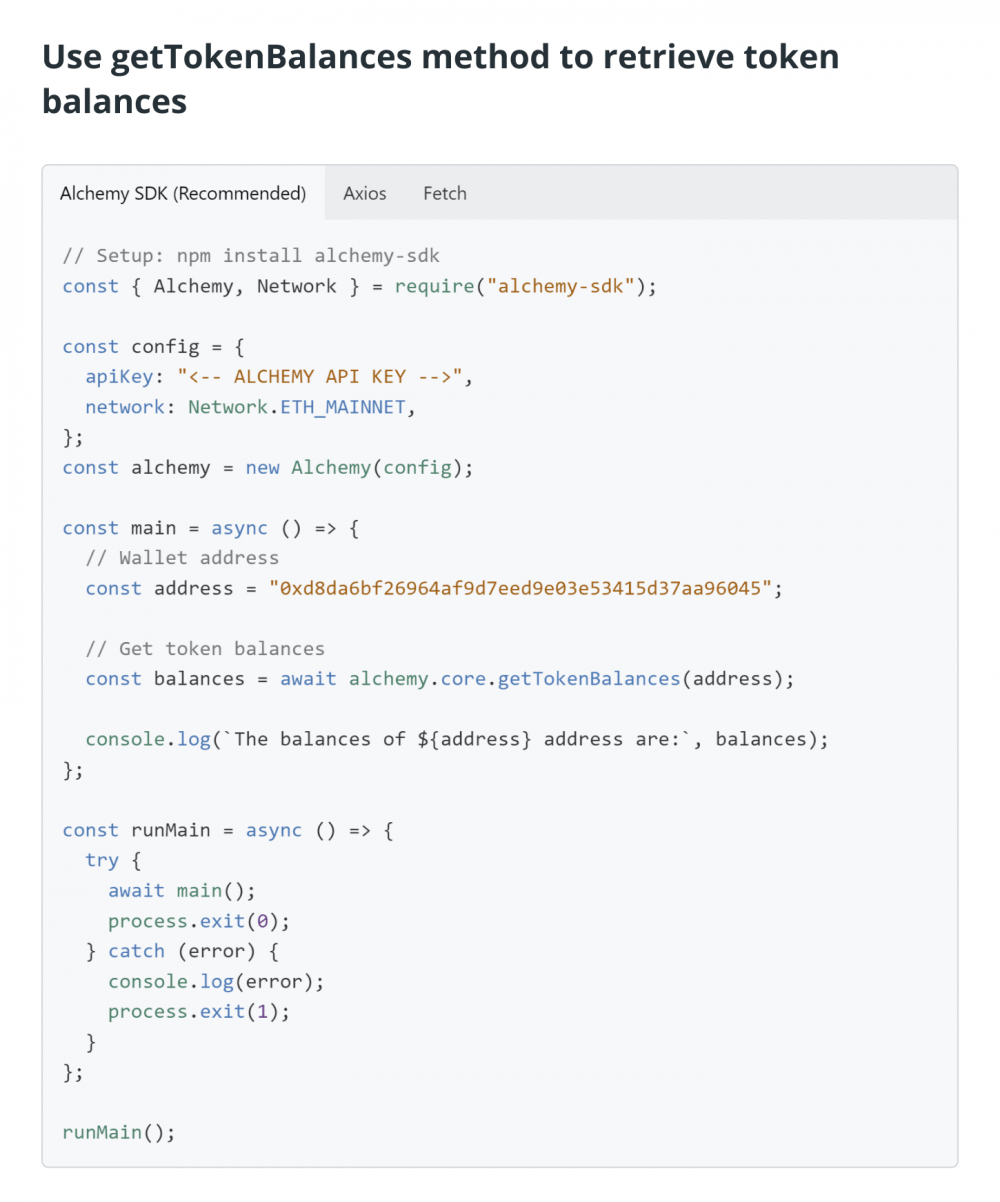The width and height of the screenshot is (1000, 1202).
Task: Click the "// Get token balances" comment
Action: coord(205,648)
